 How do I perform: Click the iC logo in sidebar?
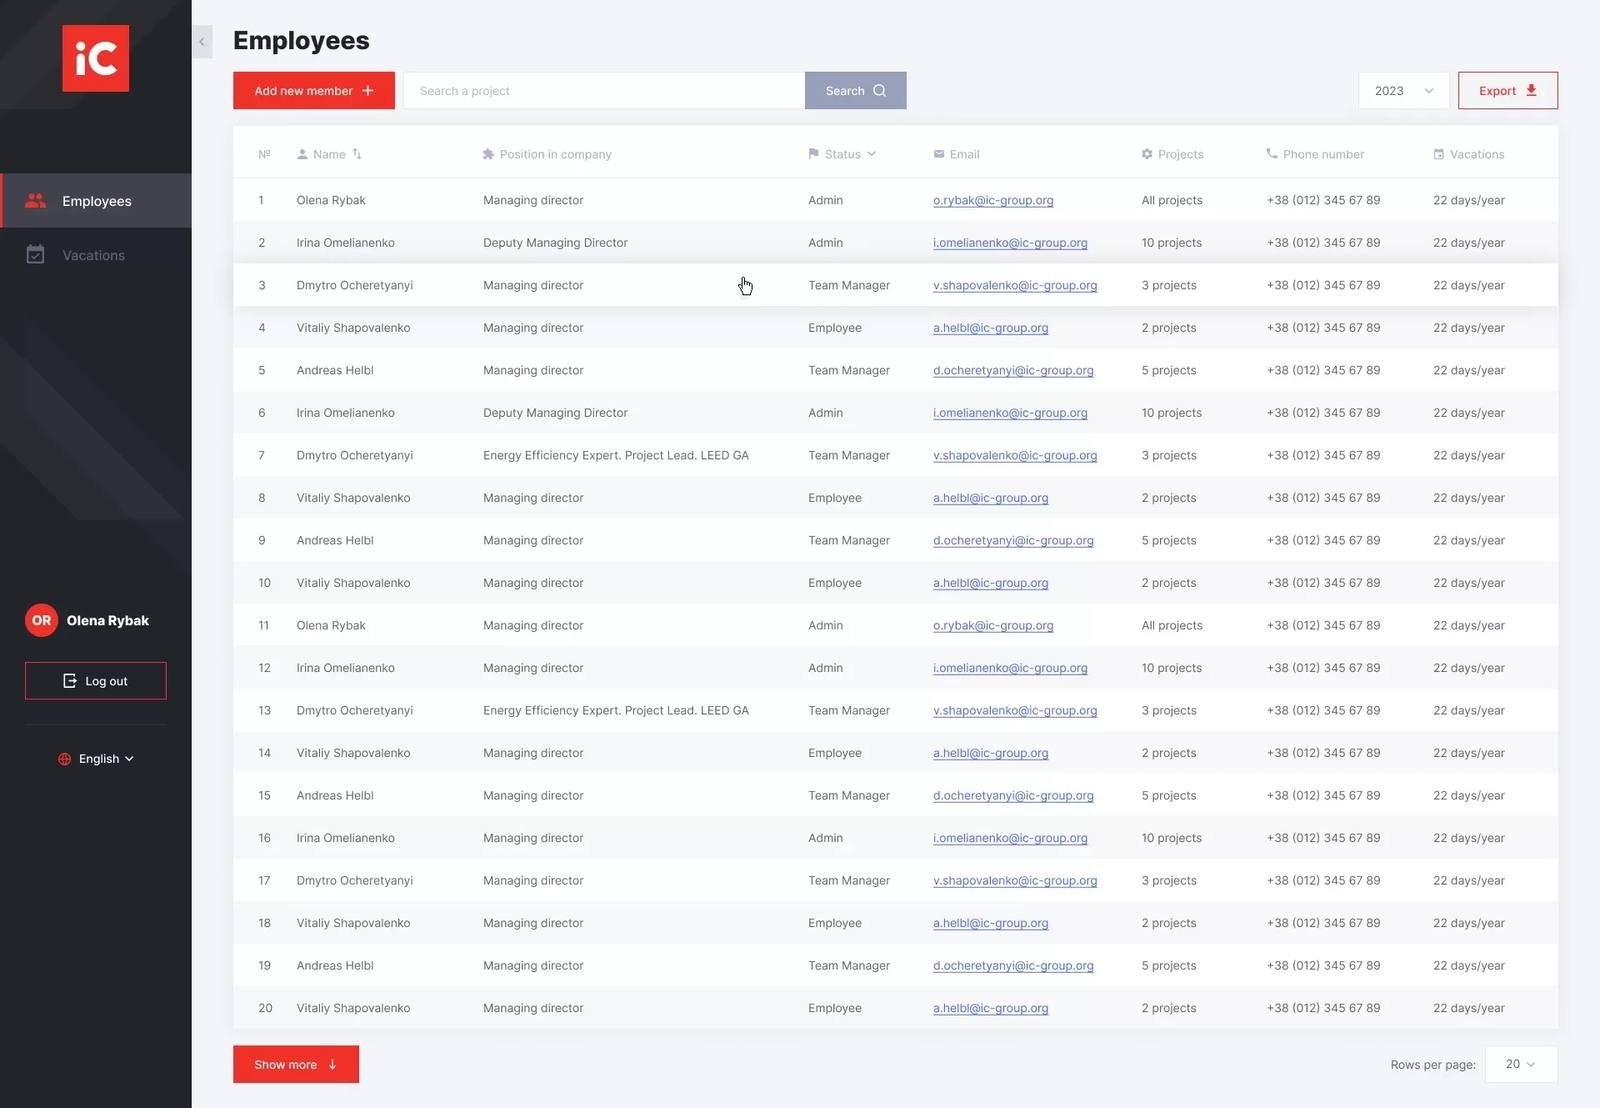(x=95, y=58)
